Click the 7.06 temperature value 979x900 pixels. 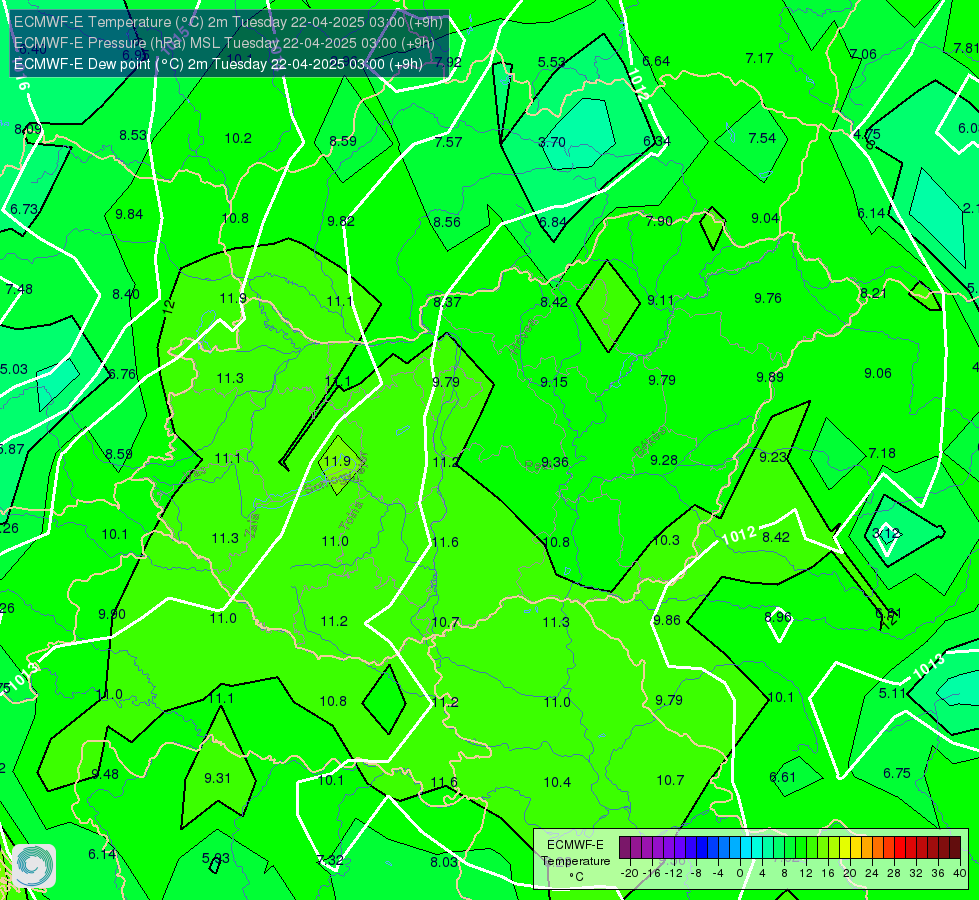pyautogui.click(x=863, y=54)
